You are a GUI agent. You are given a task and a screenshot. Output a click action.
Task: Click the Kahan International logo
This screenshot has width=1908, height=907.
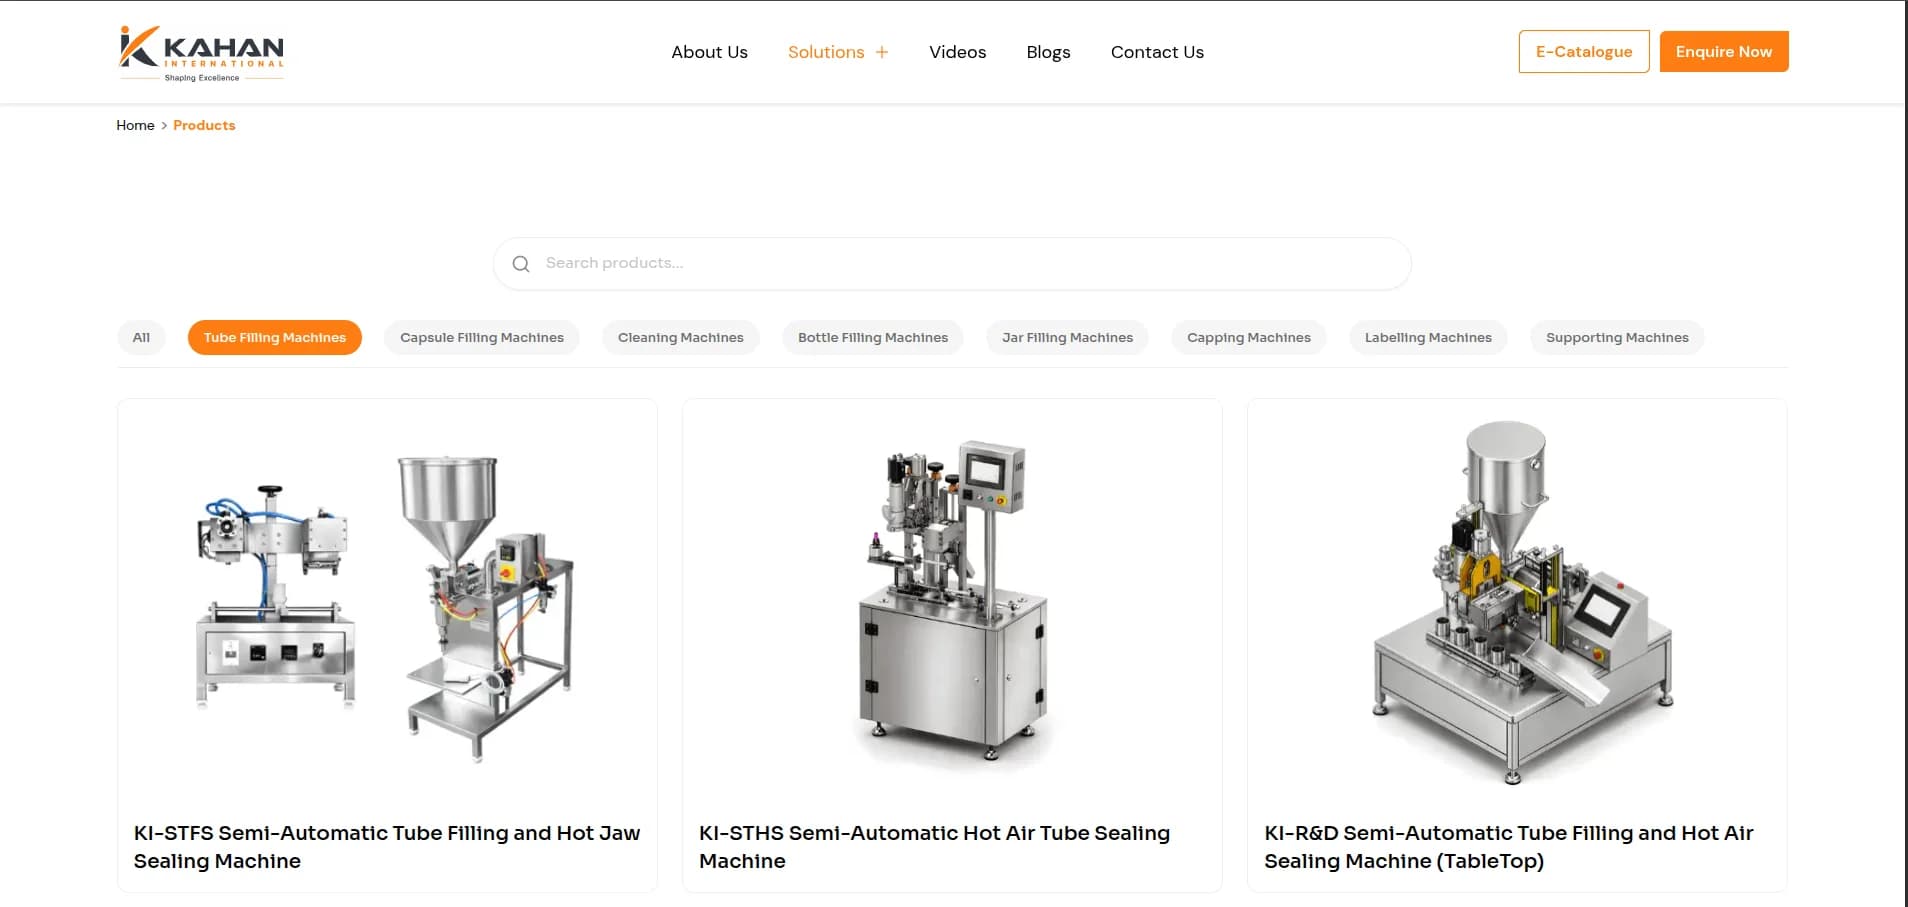pos(201,53)
